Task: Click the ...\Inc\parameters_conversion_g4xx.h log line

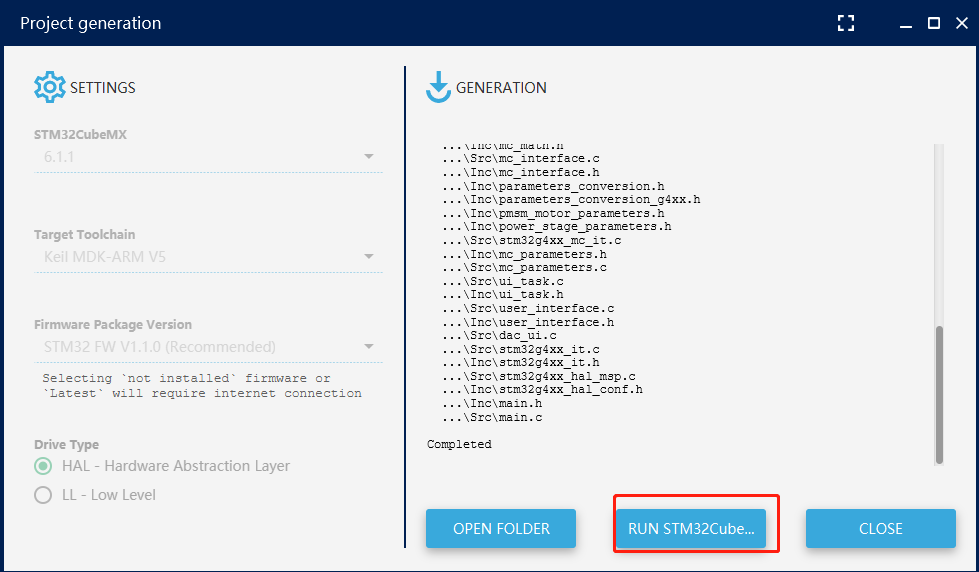Action: [x=571, y=199]
